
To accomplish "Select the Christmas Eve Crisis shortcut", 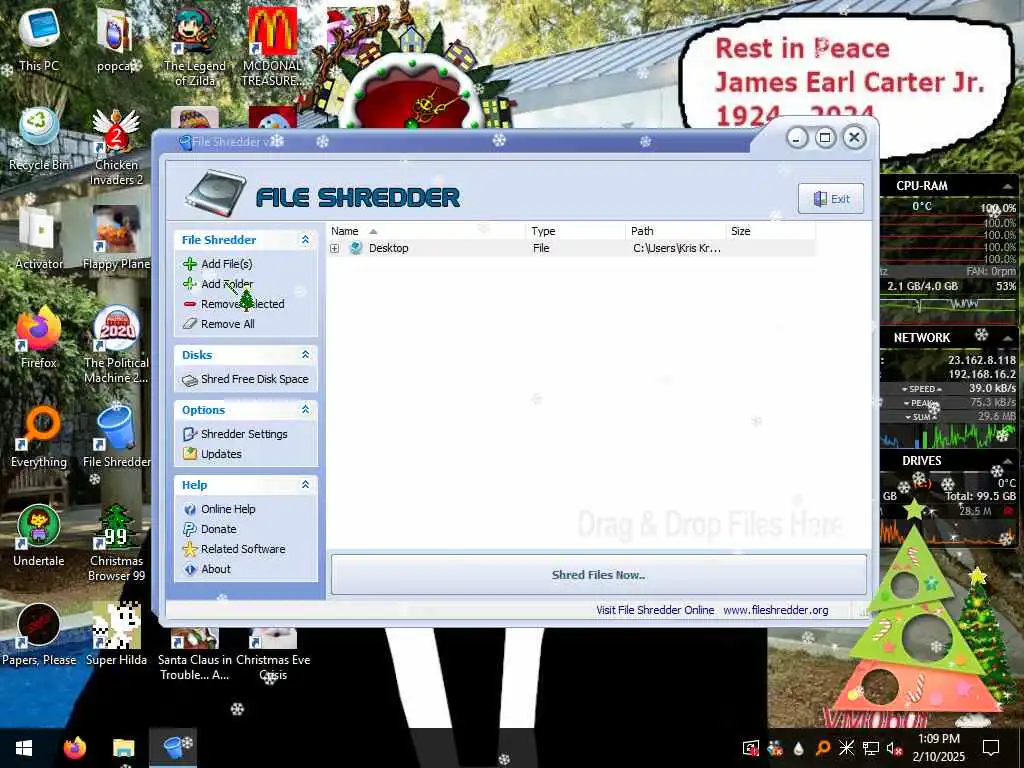I will (x=273, y=655).
